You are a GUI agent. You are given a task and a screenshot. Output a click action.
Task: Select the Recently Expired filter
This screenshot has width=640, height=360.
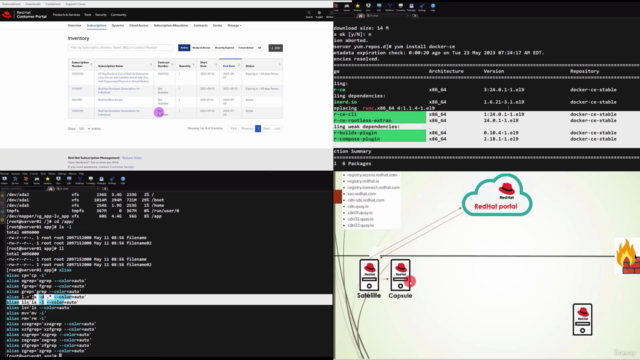[224, 48]
